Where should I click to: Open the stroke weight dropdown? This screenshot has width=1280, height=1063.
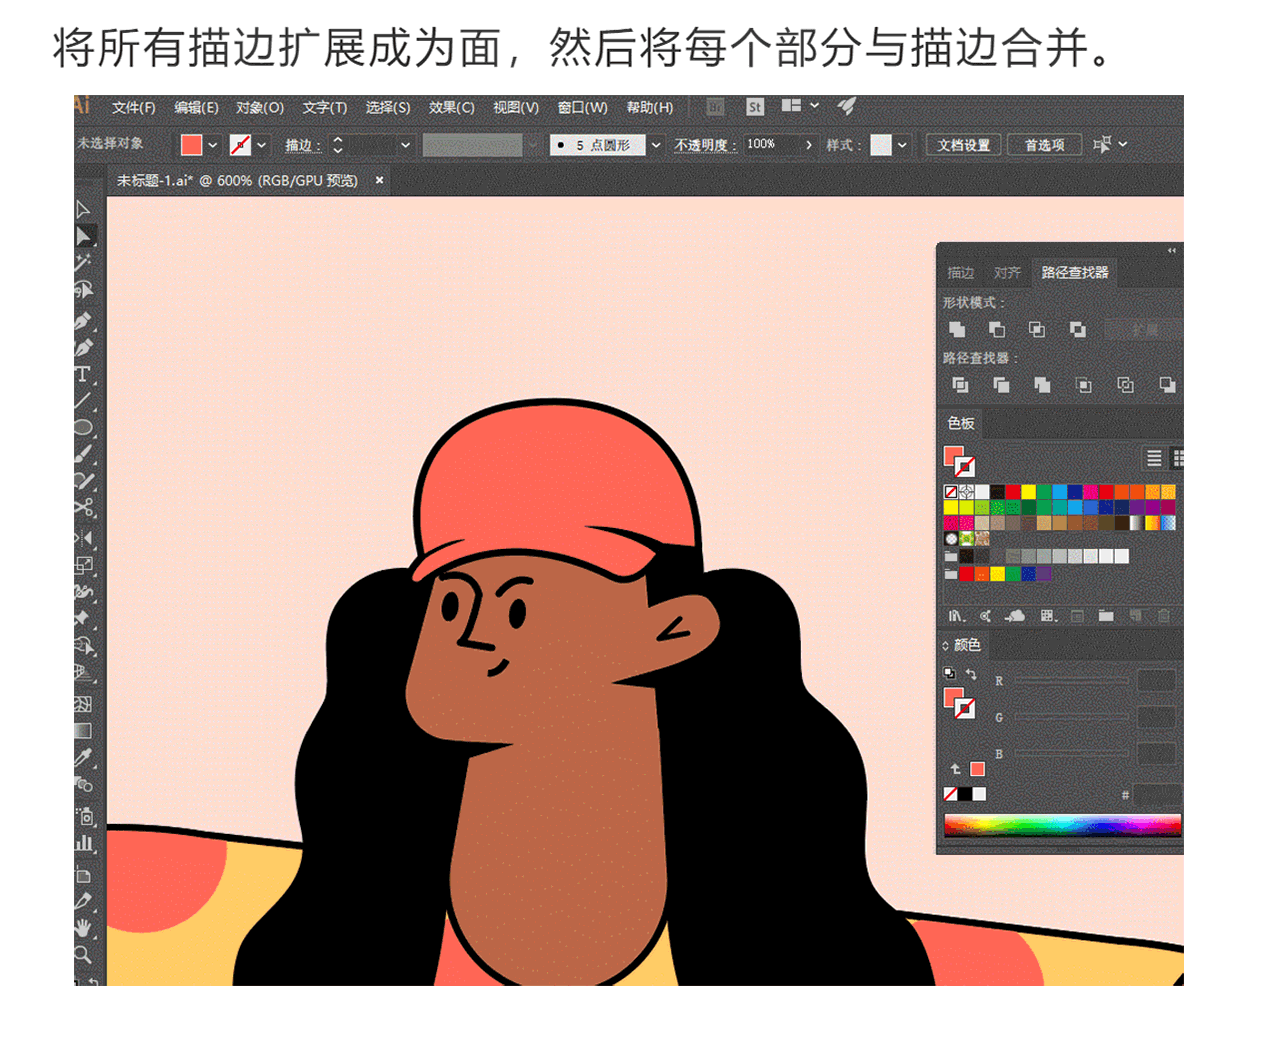405,145
